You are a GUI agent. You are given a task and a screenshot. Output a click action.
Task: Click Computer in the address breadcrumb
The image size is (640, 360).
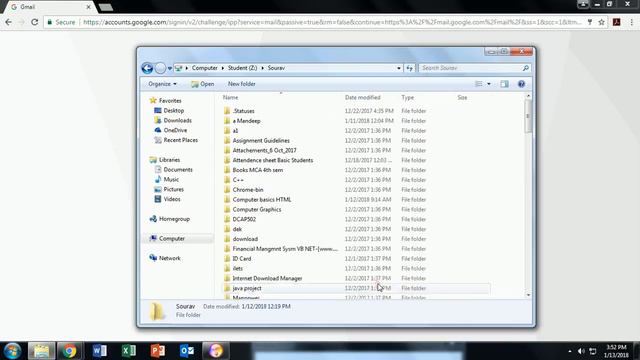tap(204, 68)
